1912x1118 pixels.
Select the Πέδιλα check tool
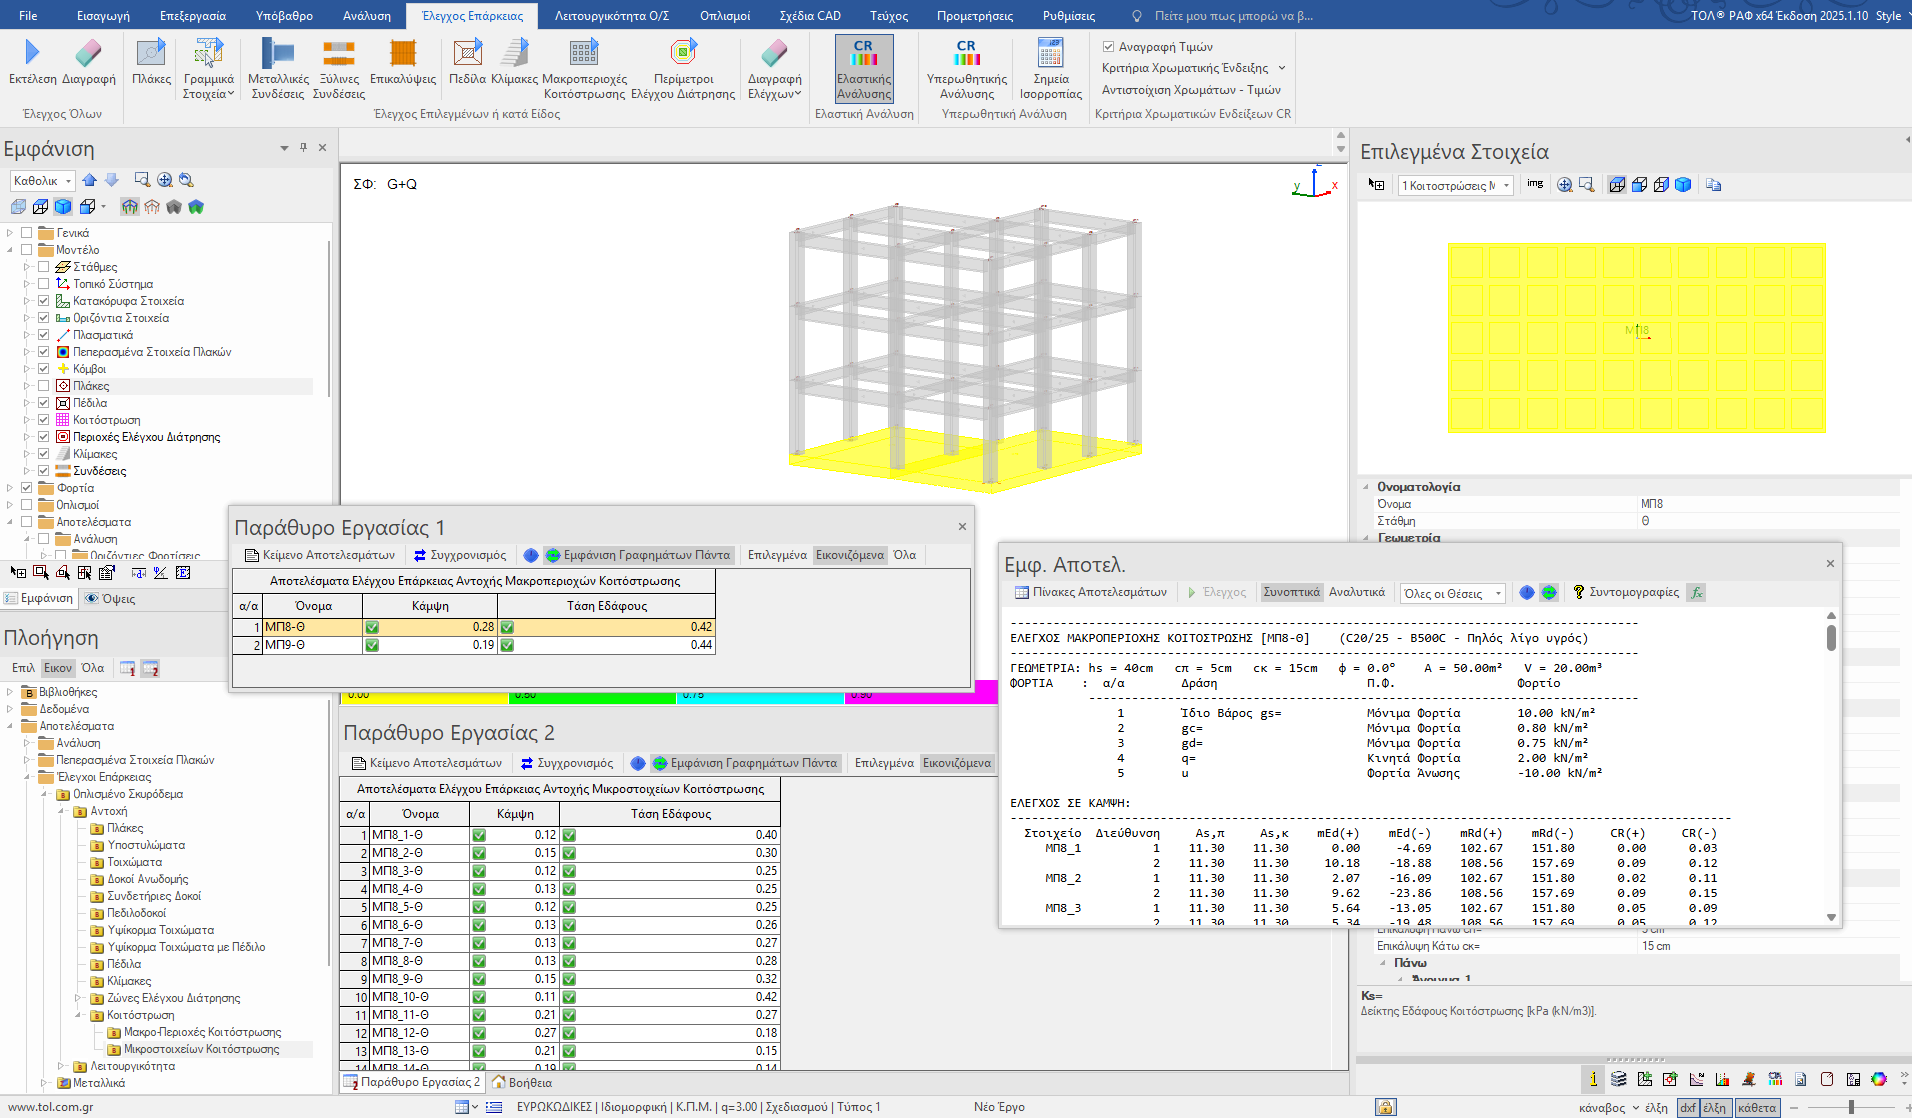pos(467,53)
